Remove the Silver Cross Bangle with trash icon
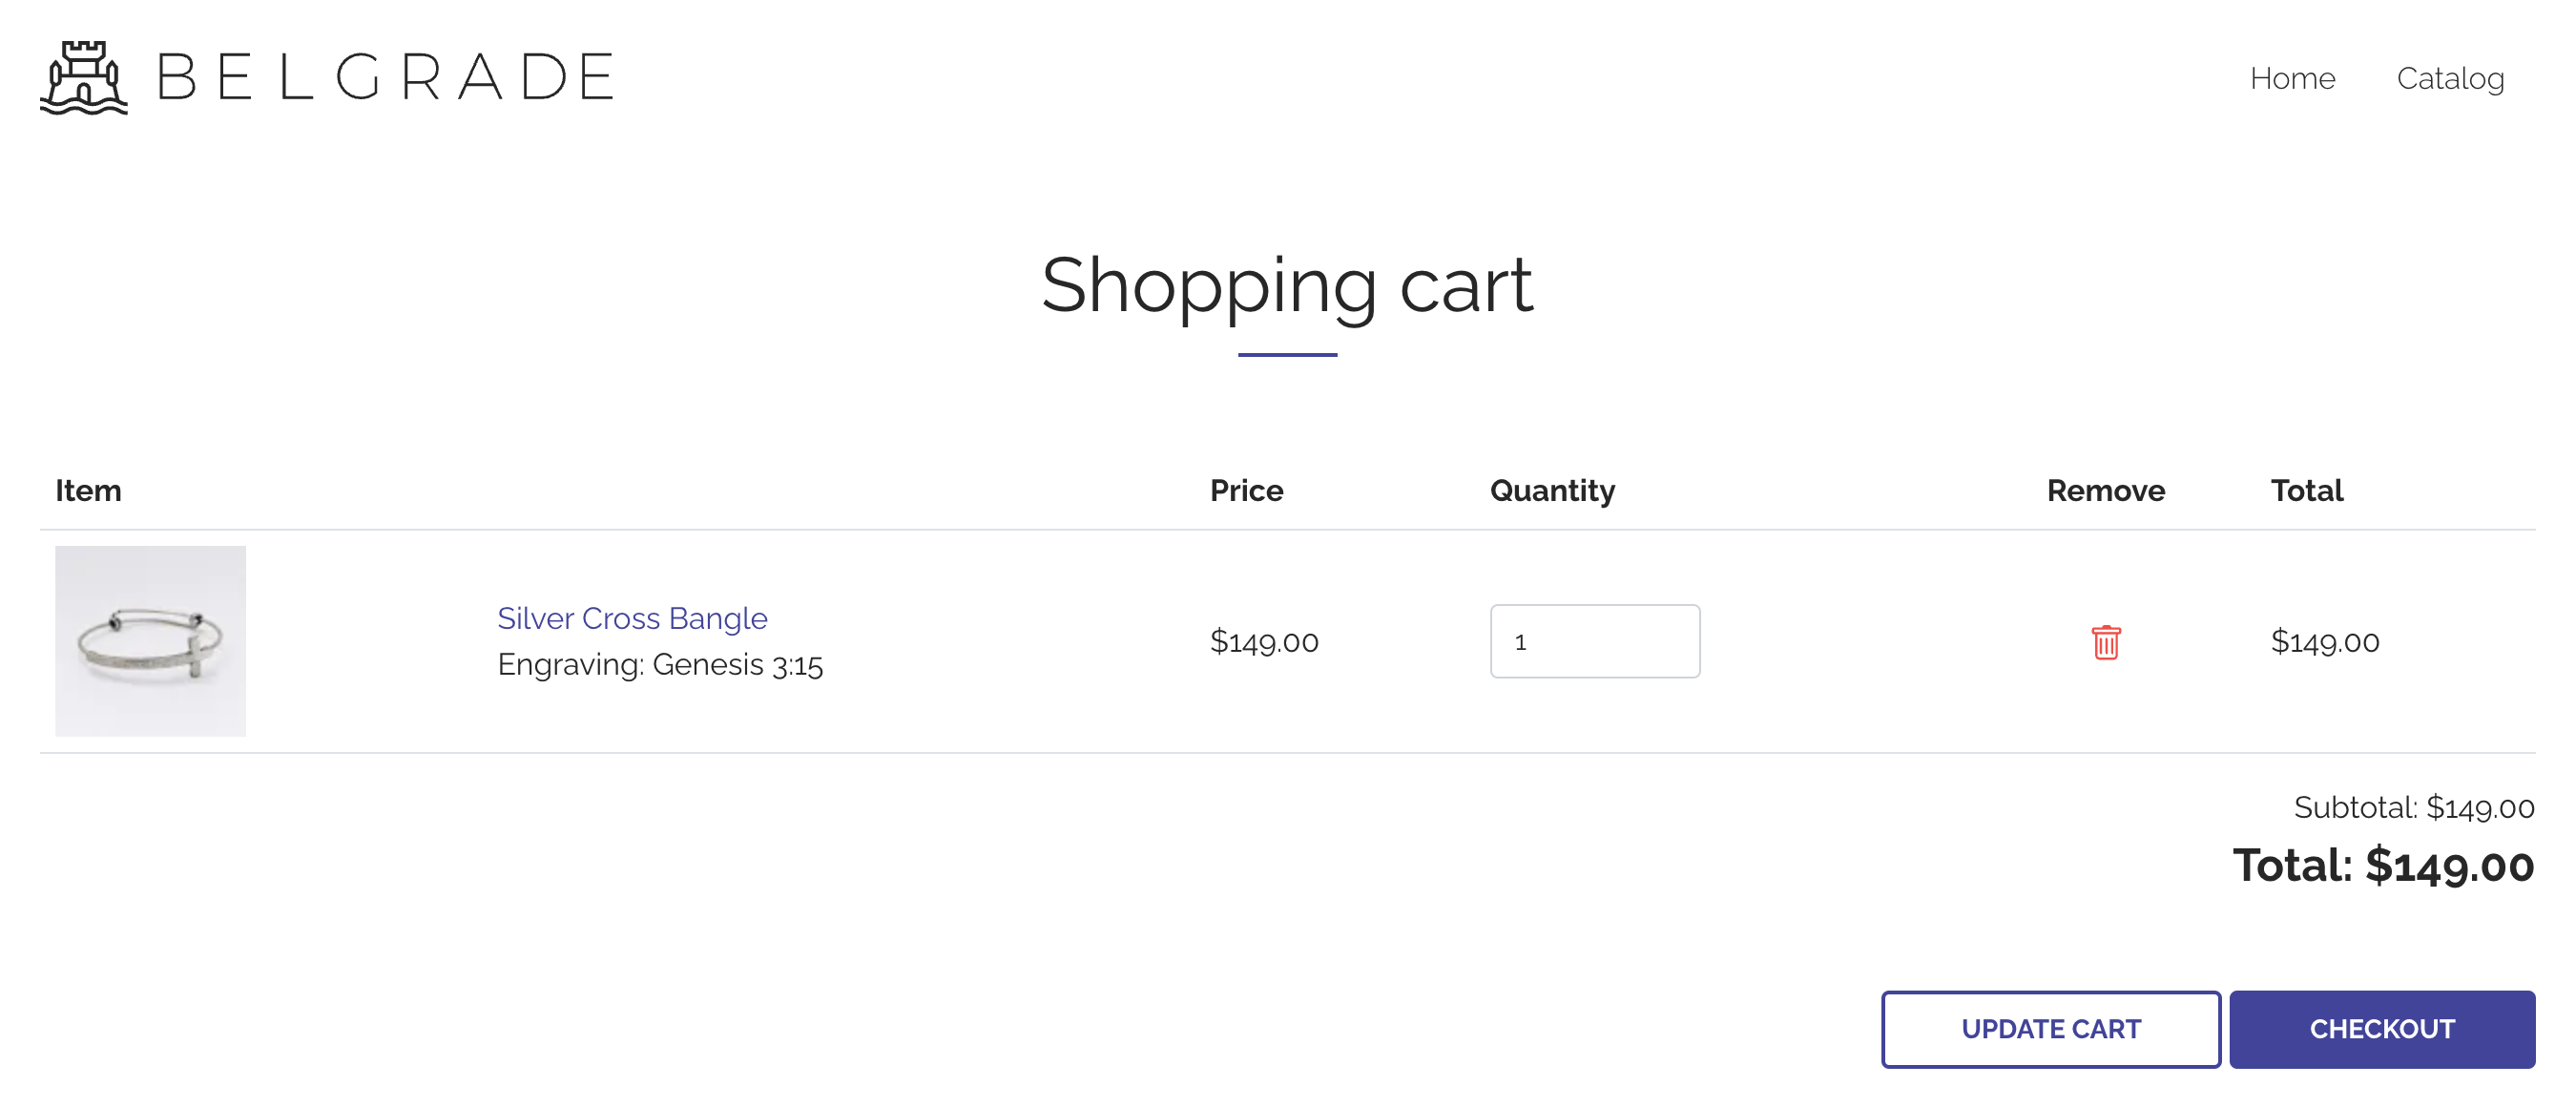The width and height of the screenshot is (2576, 1107). coord(2105,642)
